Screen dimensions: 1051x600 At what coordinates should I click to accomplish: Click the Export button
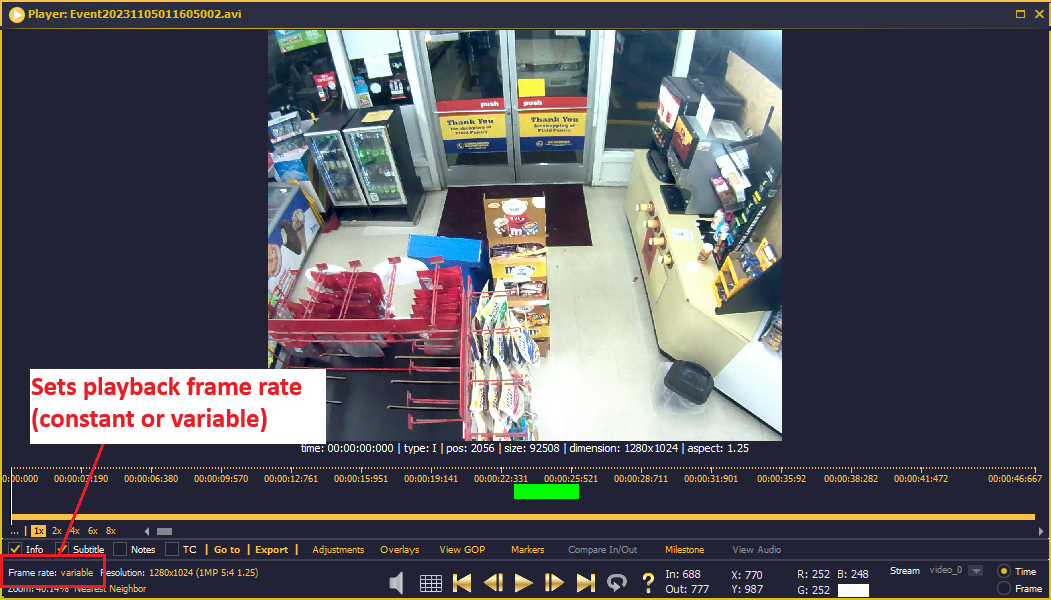272,549
